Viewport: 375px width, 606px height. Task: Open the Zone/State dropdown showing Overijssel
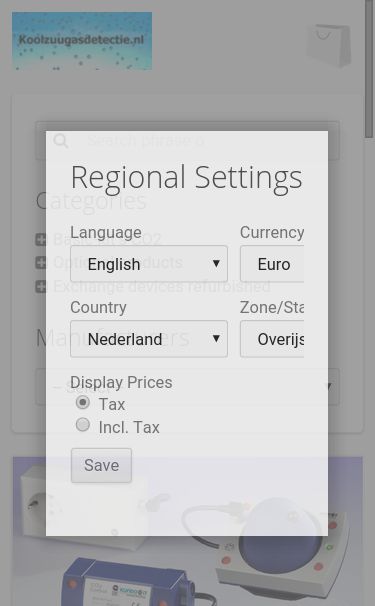[x=272, y=339]
